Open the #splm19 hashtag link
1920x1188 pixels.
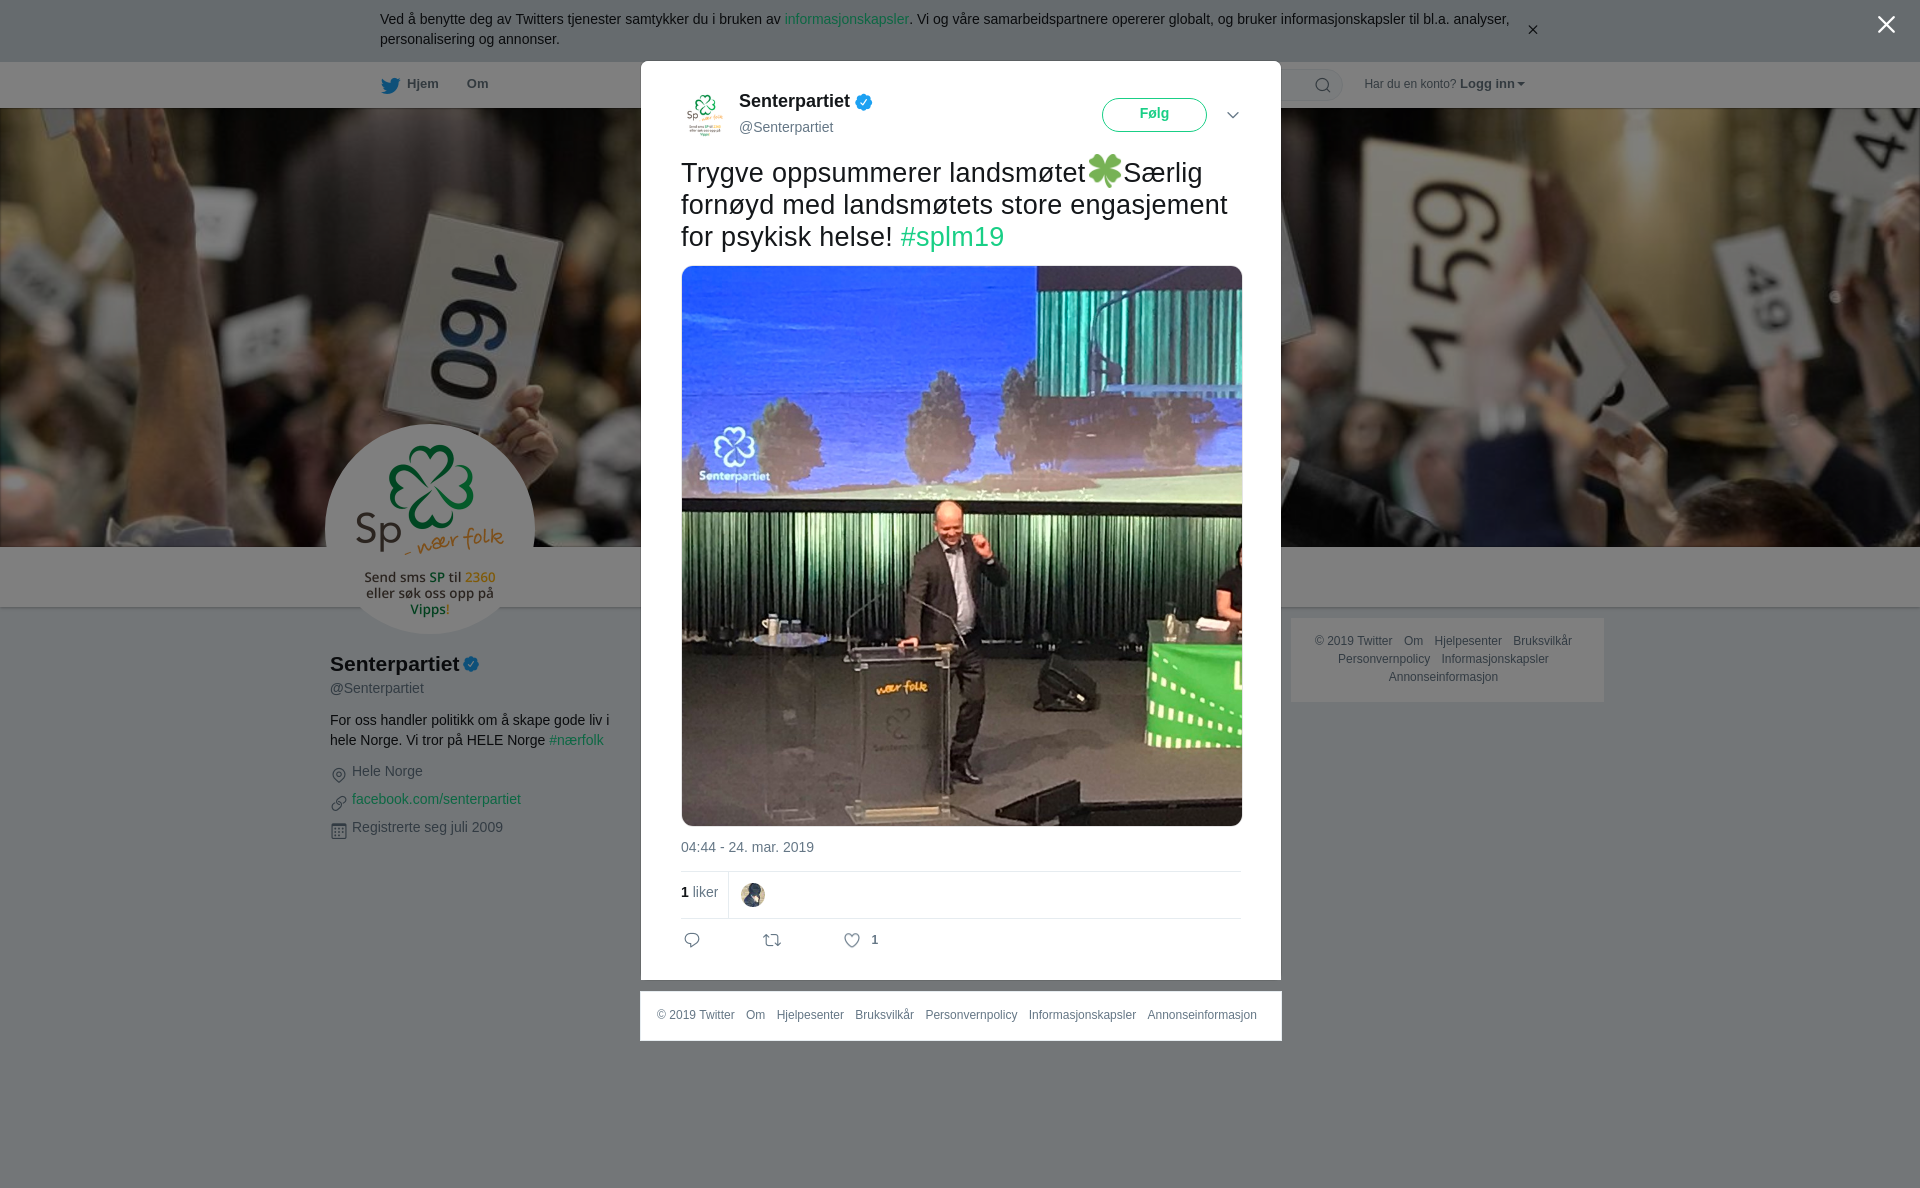[952, 237]
